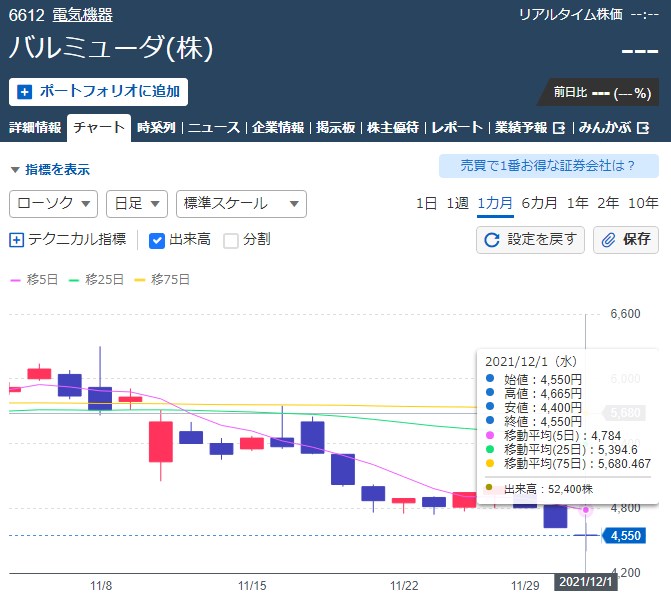Click the 4,550 current price label
This screenshot has height=603, width=671.
point(624,536)
